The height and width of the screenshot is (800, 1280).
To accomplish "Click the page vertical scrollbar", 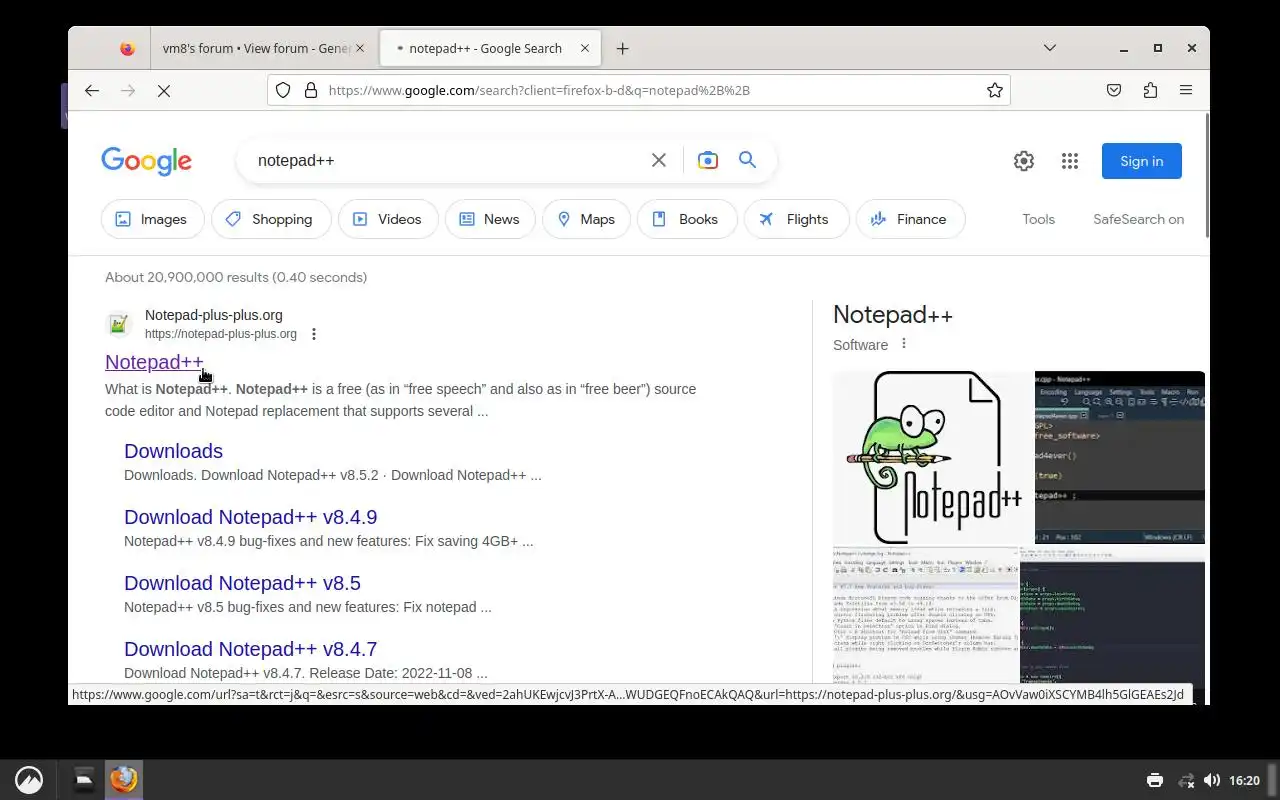I will coord(1207,175).
